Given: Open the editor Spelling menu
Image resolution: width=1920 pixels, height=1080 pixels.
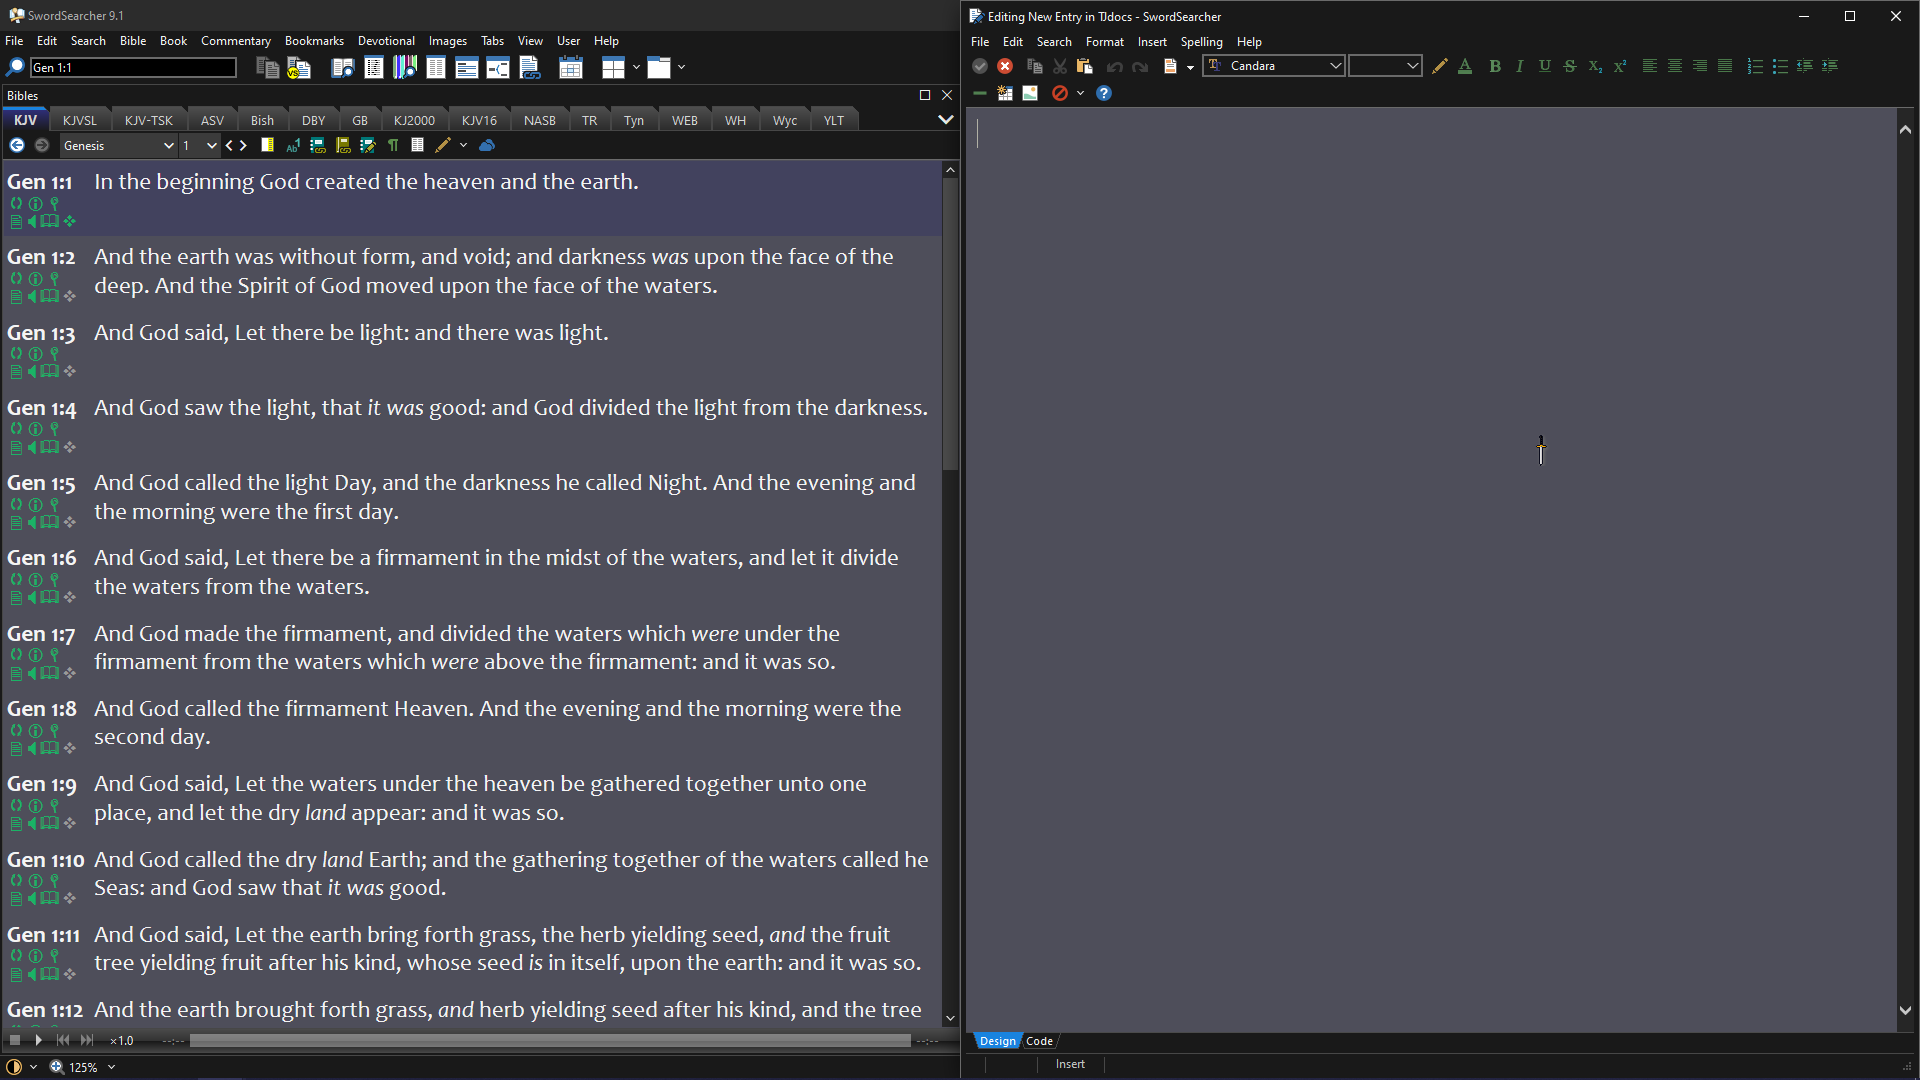Looking at the screenshot, I should pyautogui.click(x=1201, y=42).
